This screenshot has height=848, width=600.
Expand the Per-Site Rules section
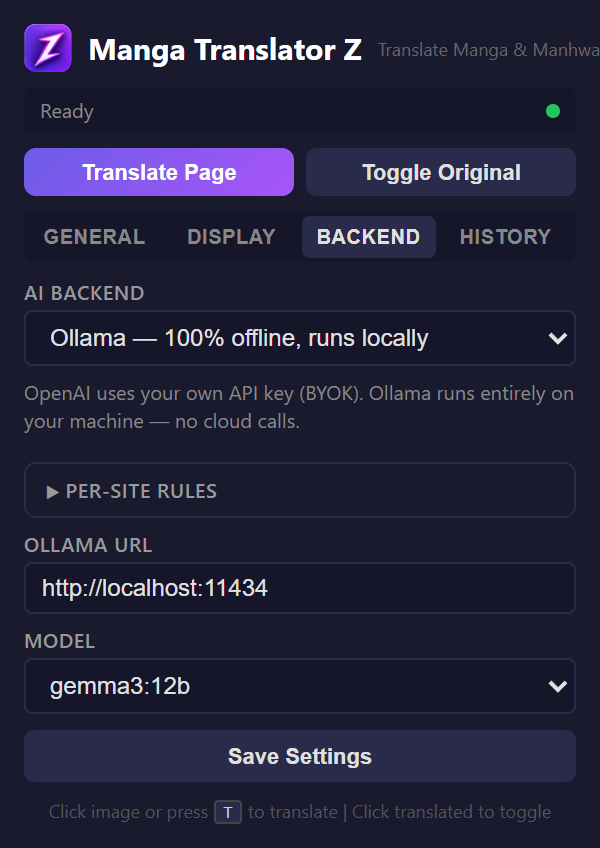pyautogui.click(x=300, y=490)
